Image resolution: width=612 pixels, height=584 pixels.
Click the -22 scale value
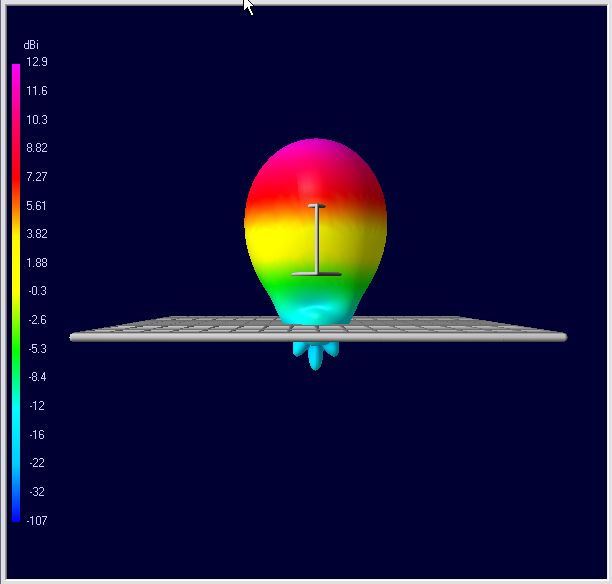click(37, 463)
